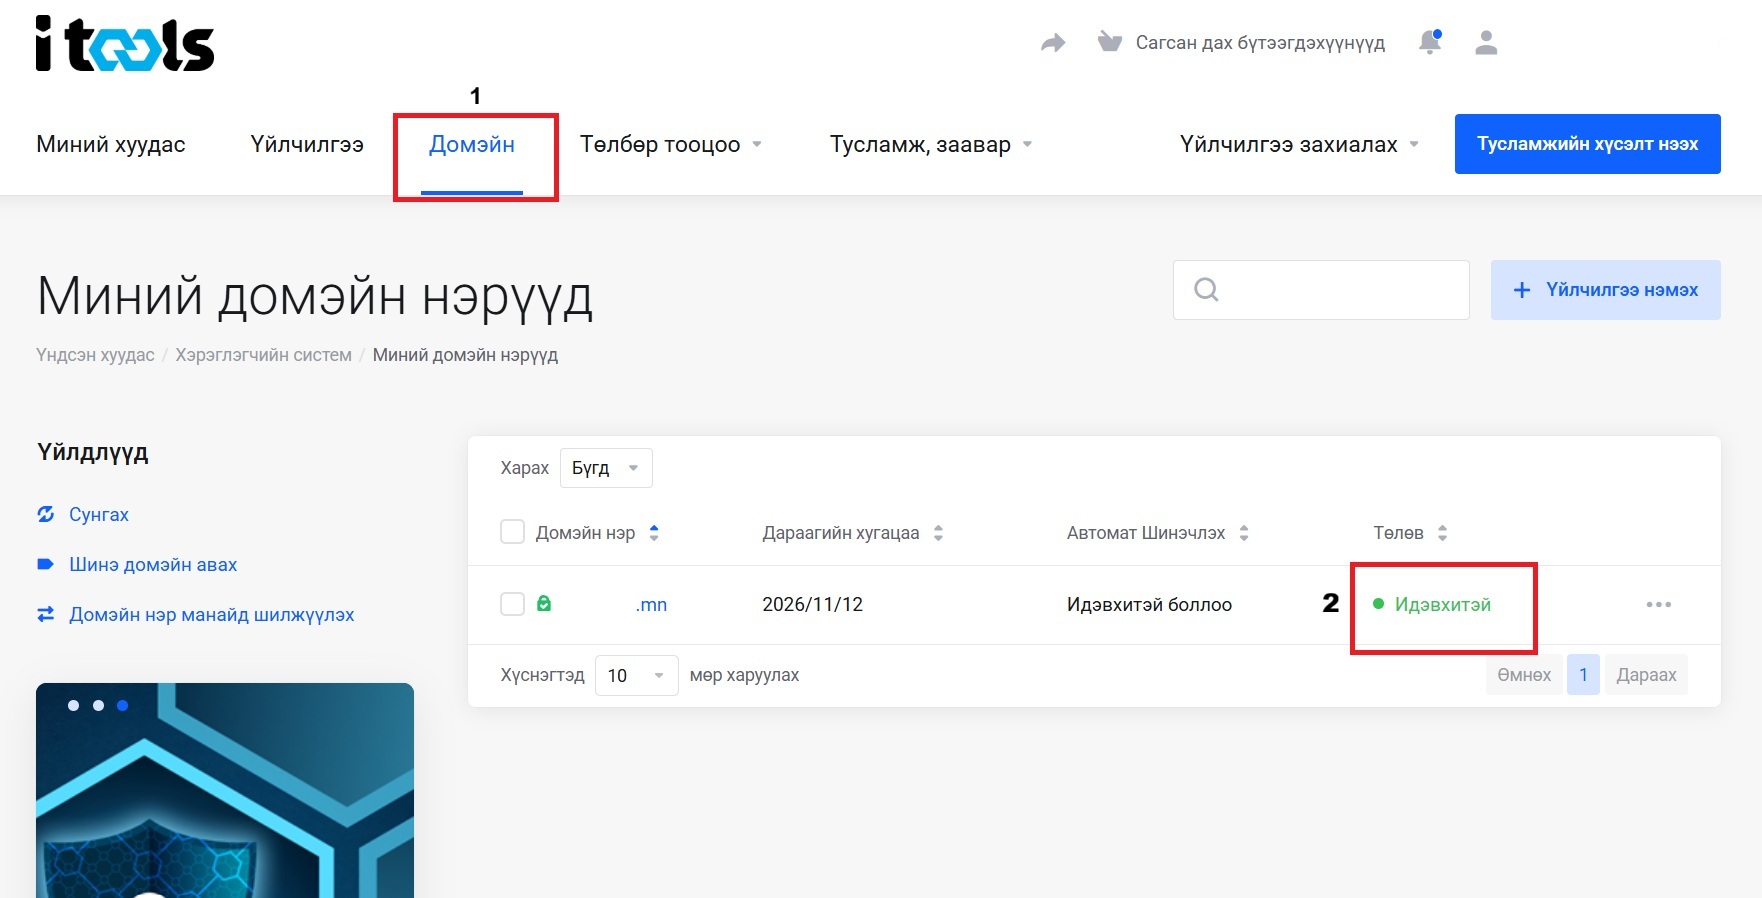
Task: Select the third carousel dot on banner
Action: pyautogui.click(x=122, y=705)
